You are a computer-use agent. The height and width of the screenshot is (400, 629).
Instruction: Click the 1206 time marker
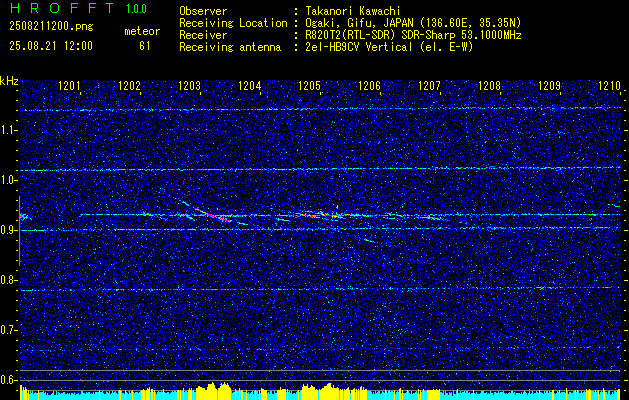pyautogui.click(x=369, y=85)
